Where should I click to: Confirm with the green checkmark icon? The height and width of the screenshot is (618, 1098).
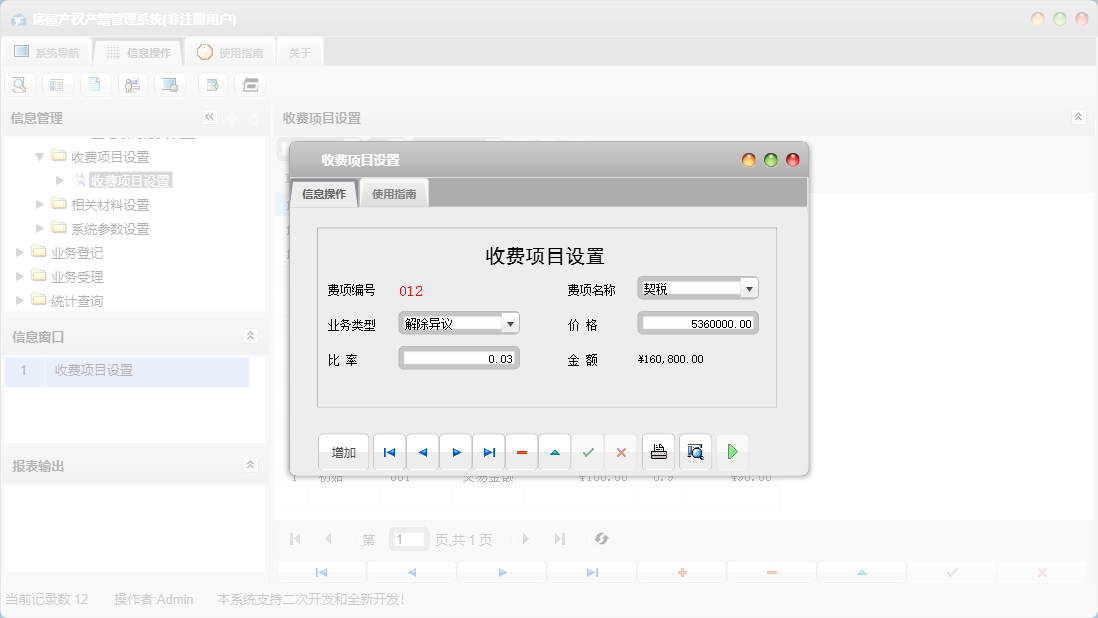coord(589,452)
